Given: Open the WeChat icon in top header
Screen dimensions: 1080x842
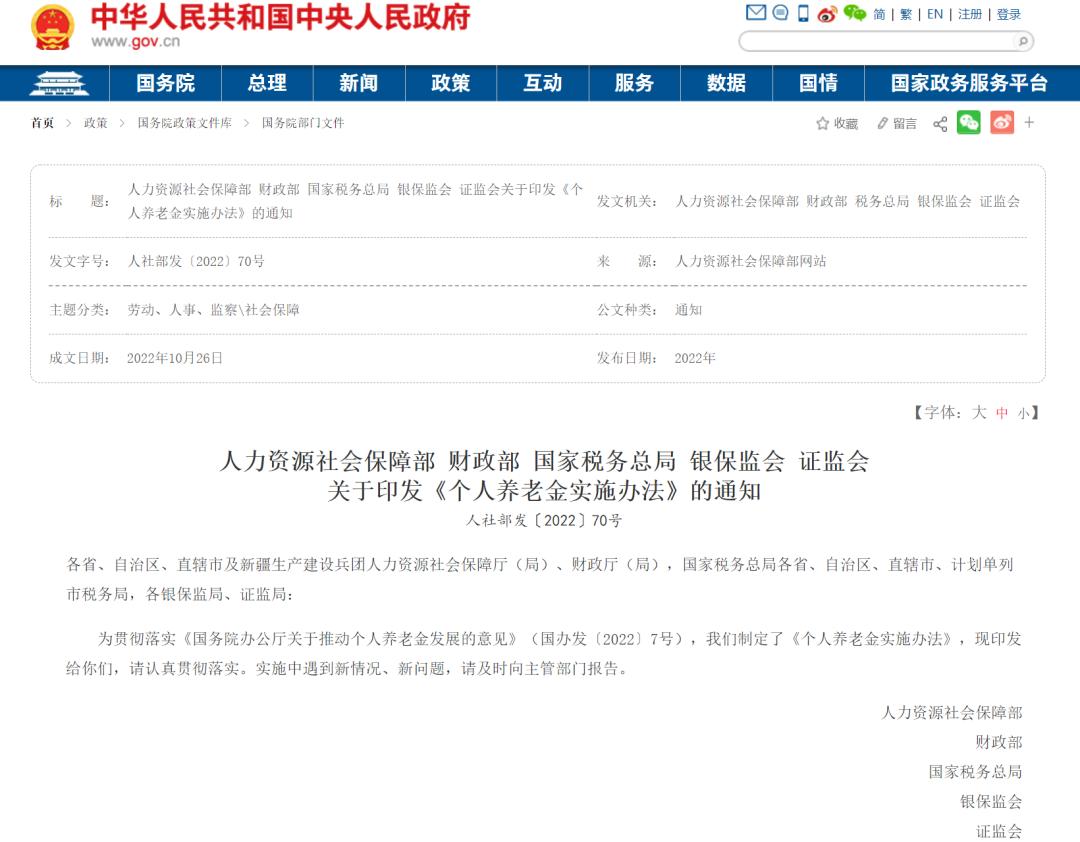Looking at the screenshot, I should (855, 12).
